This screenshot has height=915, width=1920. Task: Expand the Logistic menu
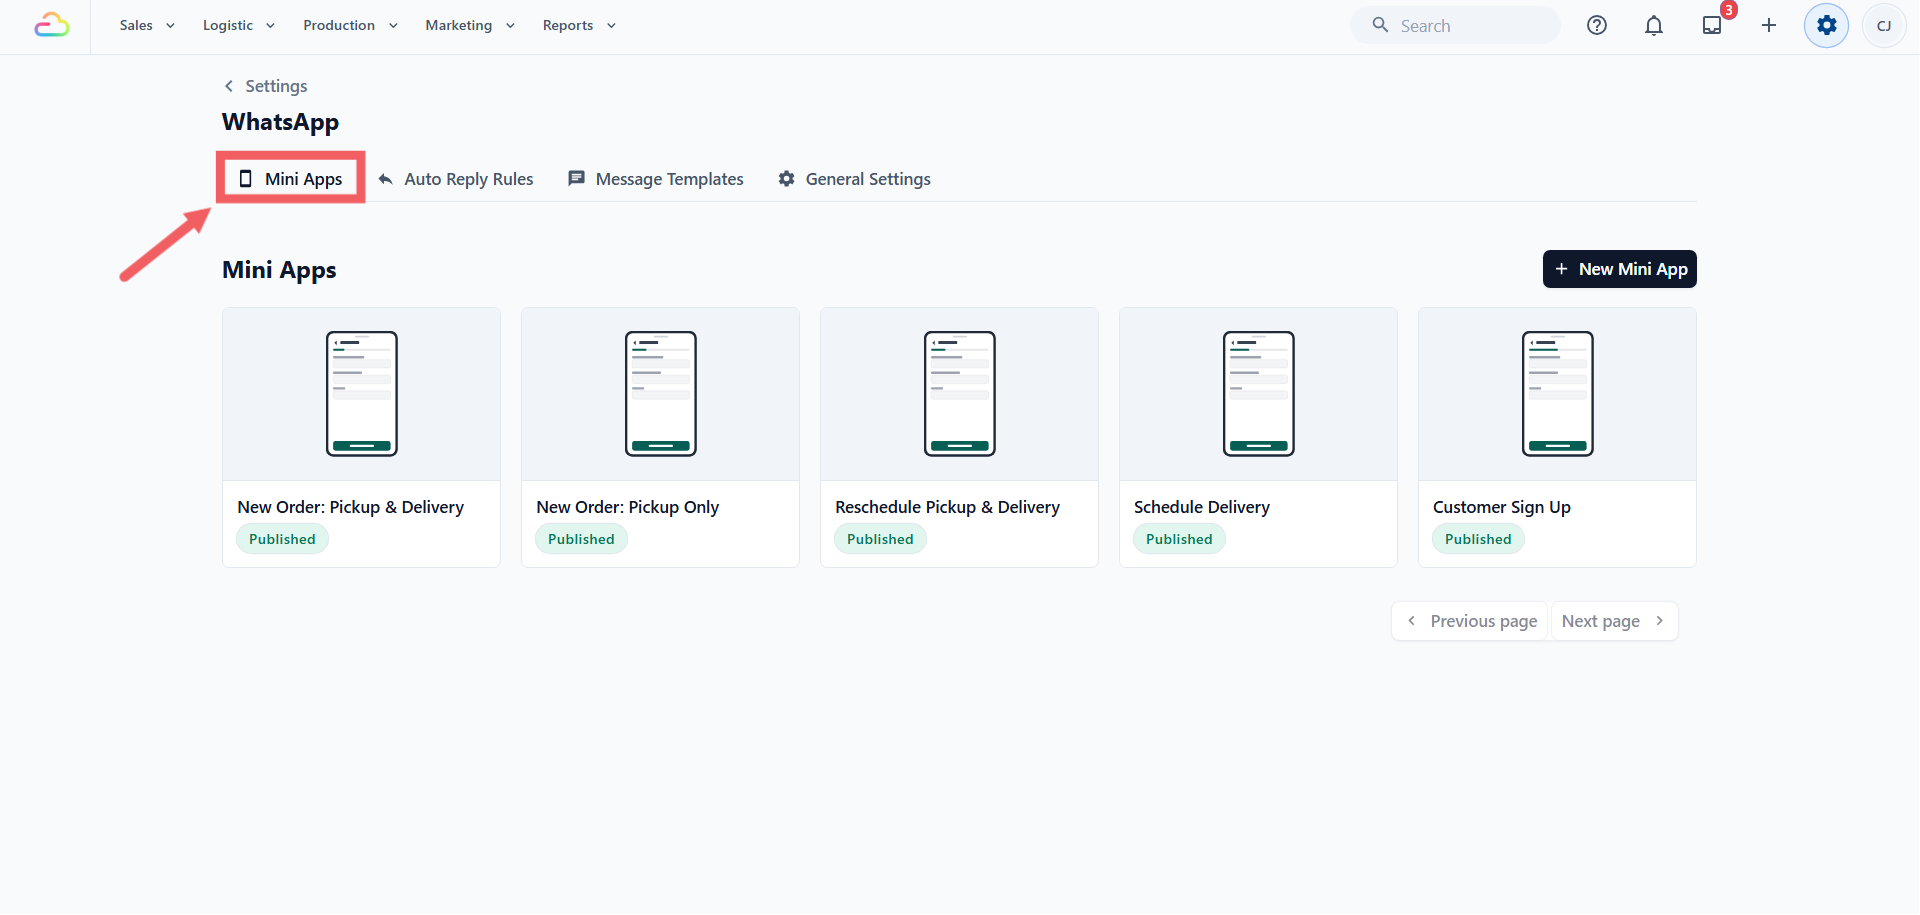[x=239, y=25]
